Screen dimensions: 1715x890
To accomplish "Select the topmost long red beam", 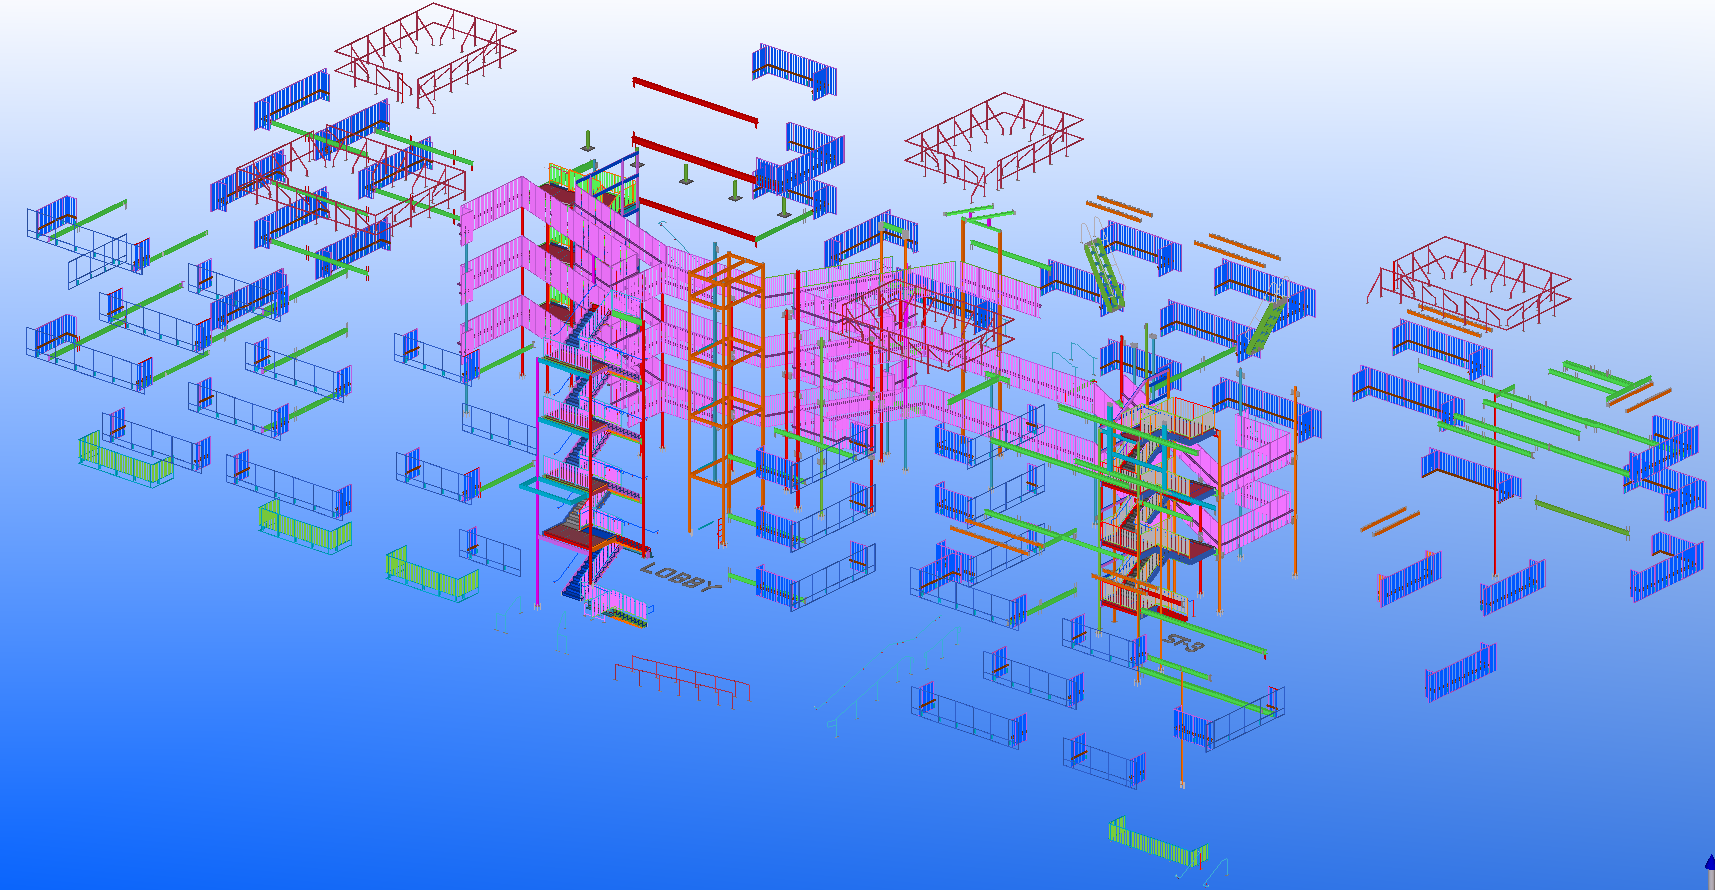I will coord(694,102).
